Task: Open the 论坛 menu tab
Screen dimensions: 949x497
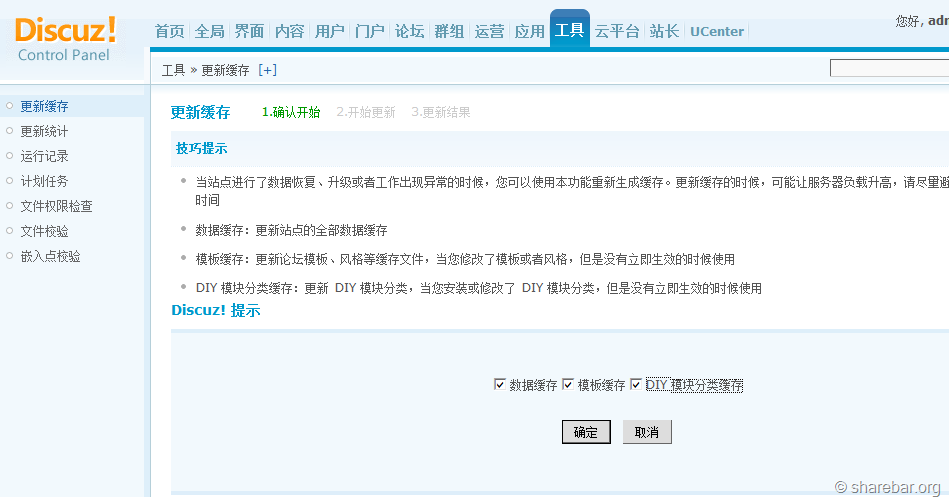Action: 409,31
